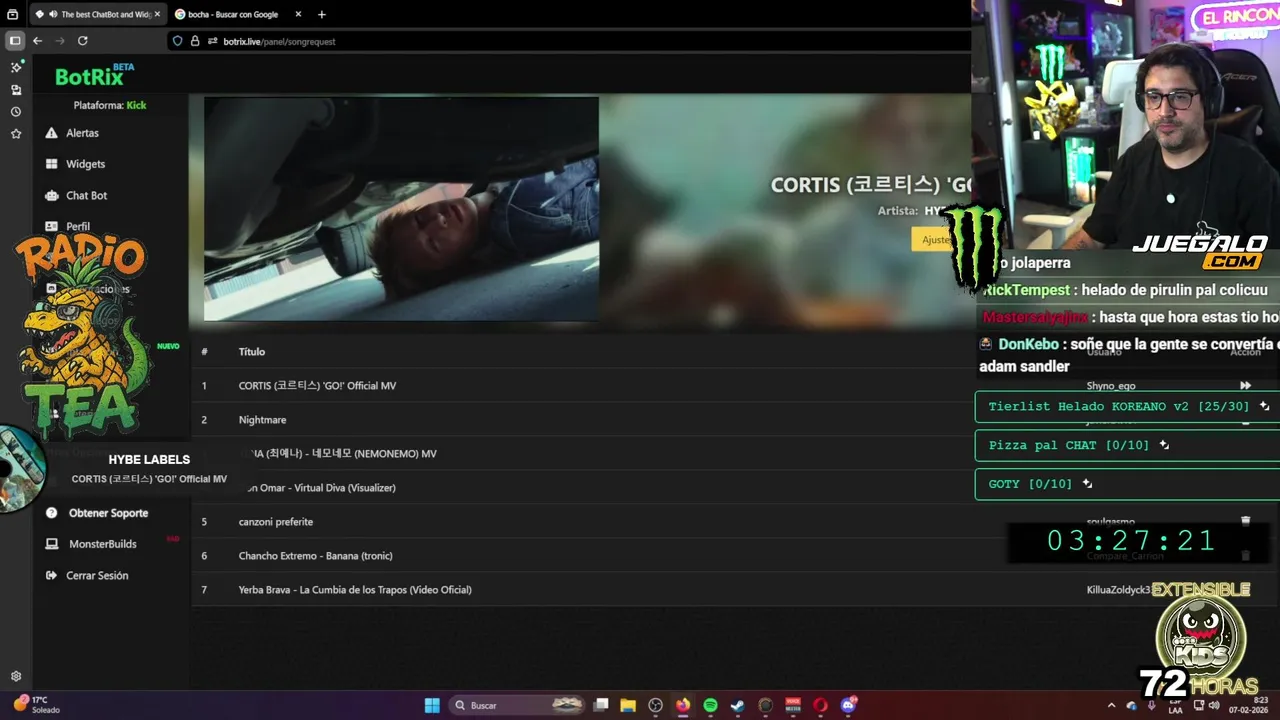1280x720 pixels.
Task: Click the address bar URL field
Action: pyautogui.click(x=570, y=41)
